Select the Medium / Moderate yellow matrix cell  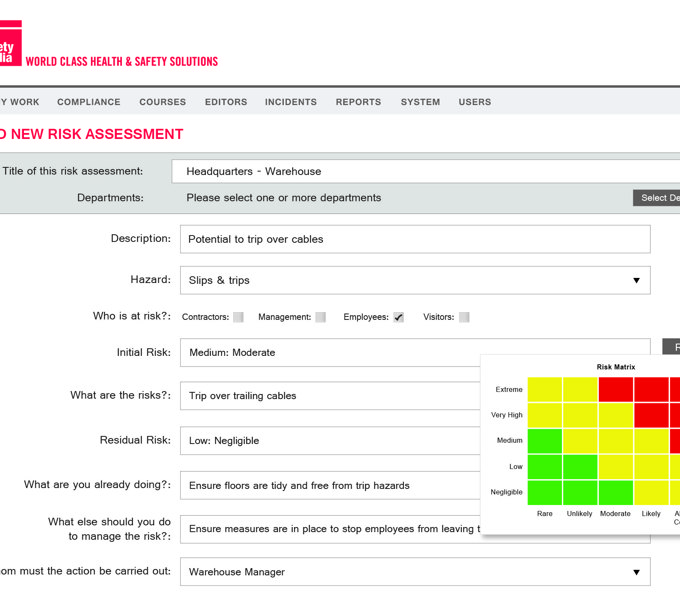click(x=616, y=441)
